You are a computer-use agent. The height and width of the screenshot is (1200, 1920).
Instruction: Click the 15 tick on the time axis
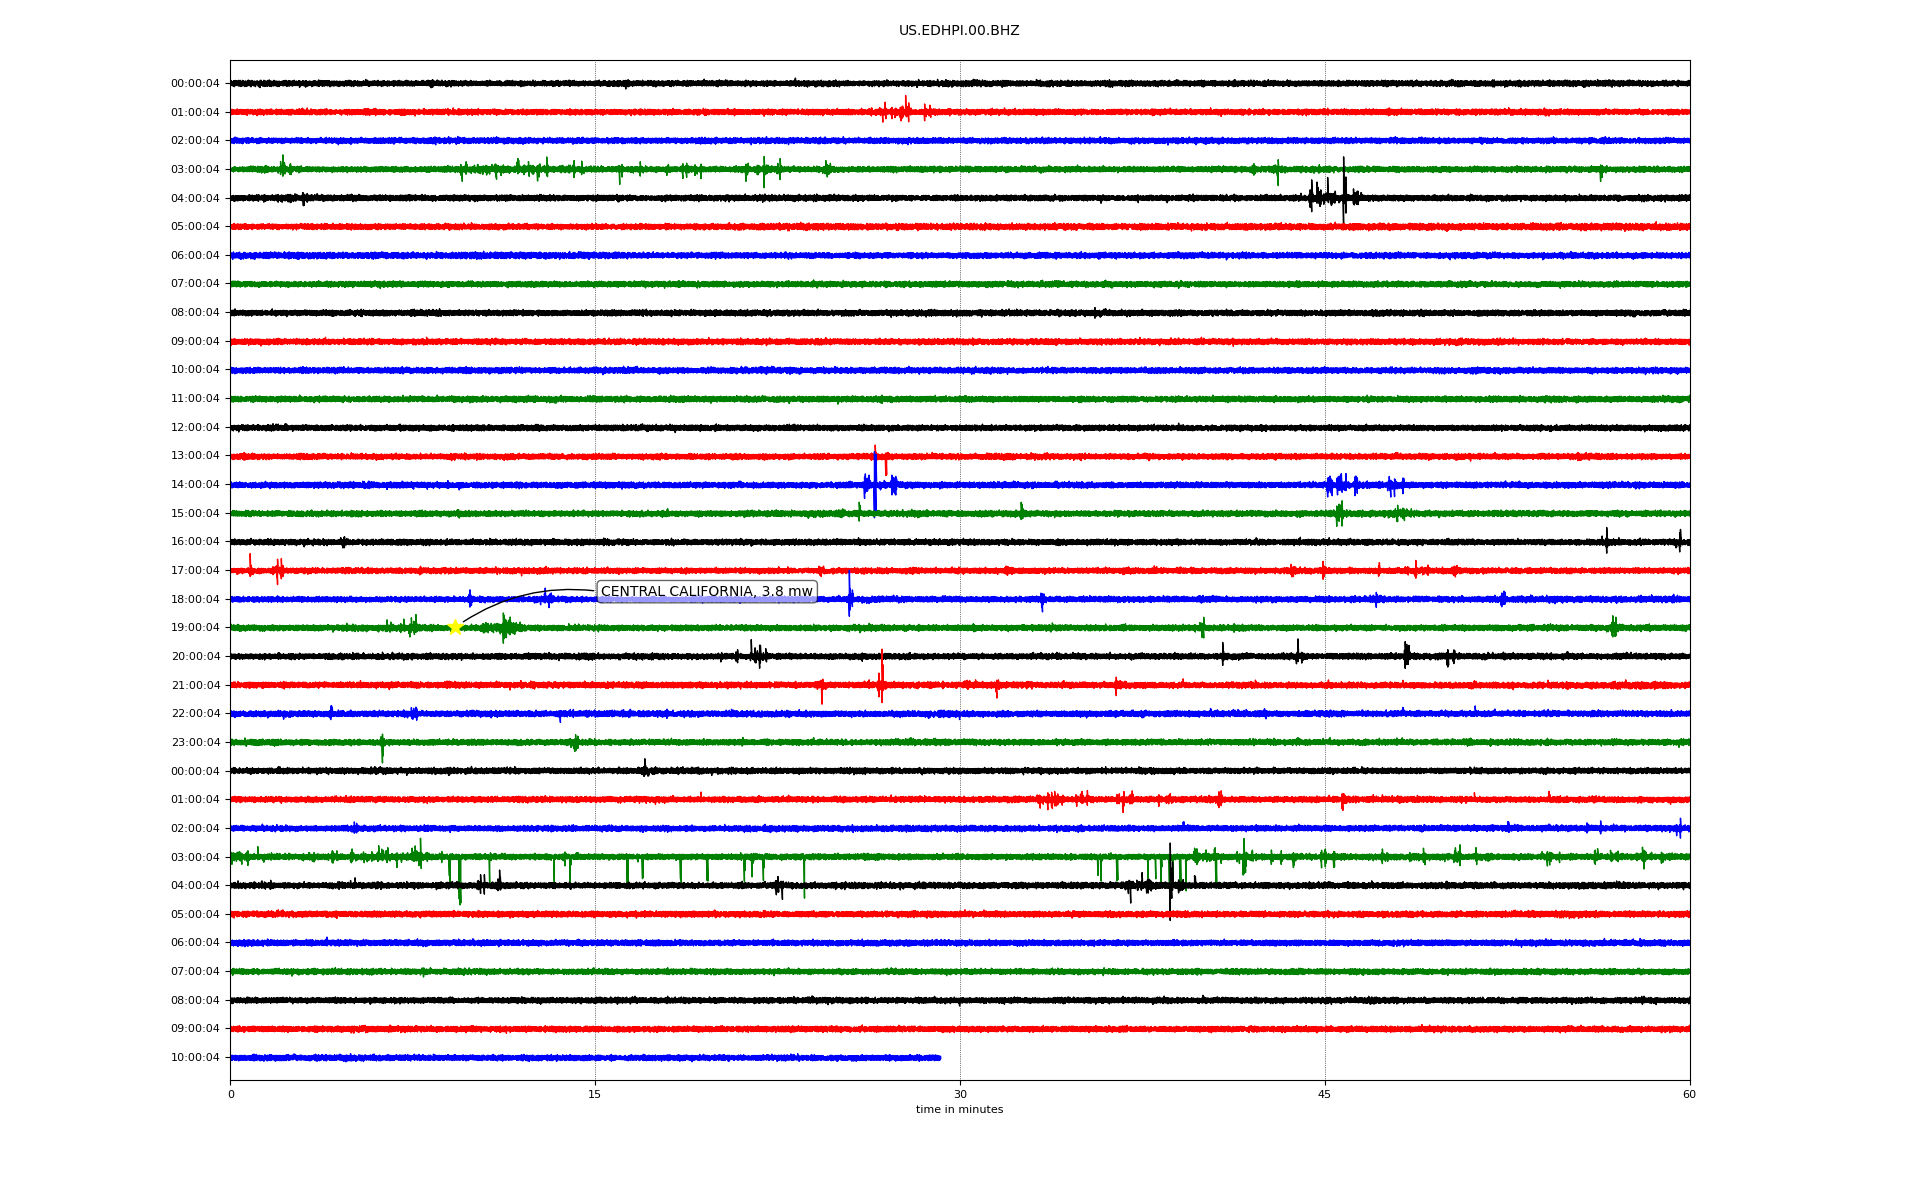point(595,1094)
